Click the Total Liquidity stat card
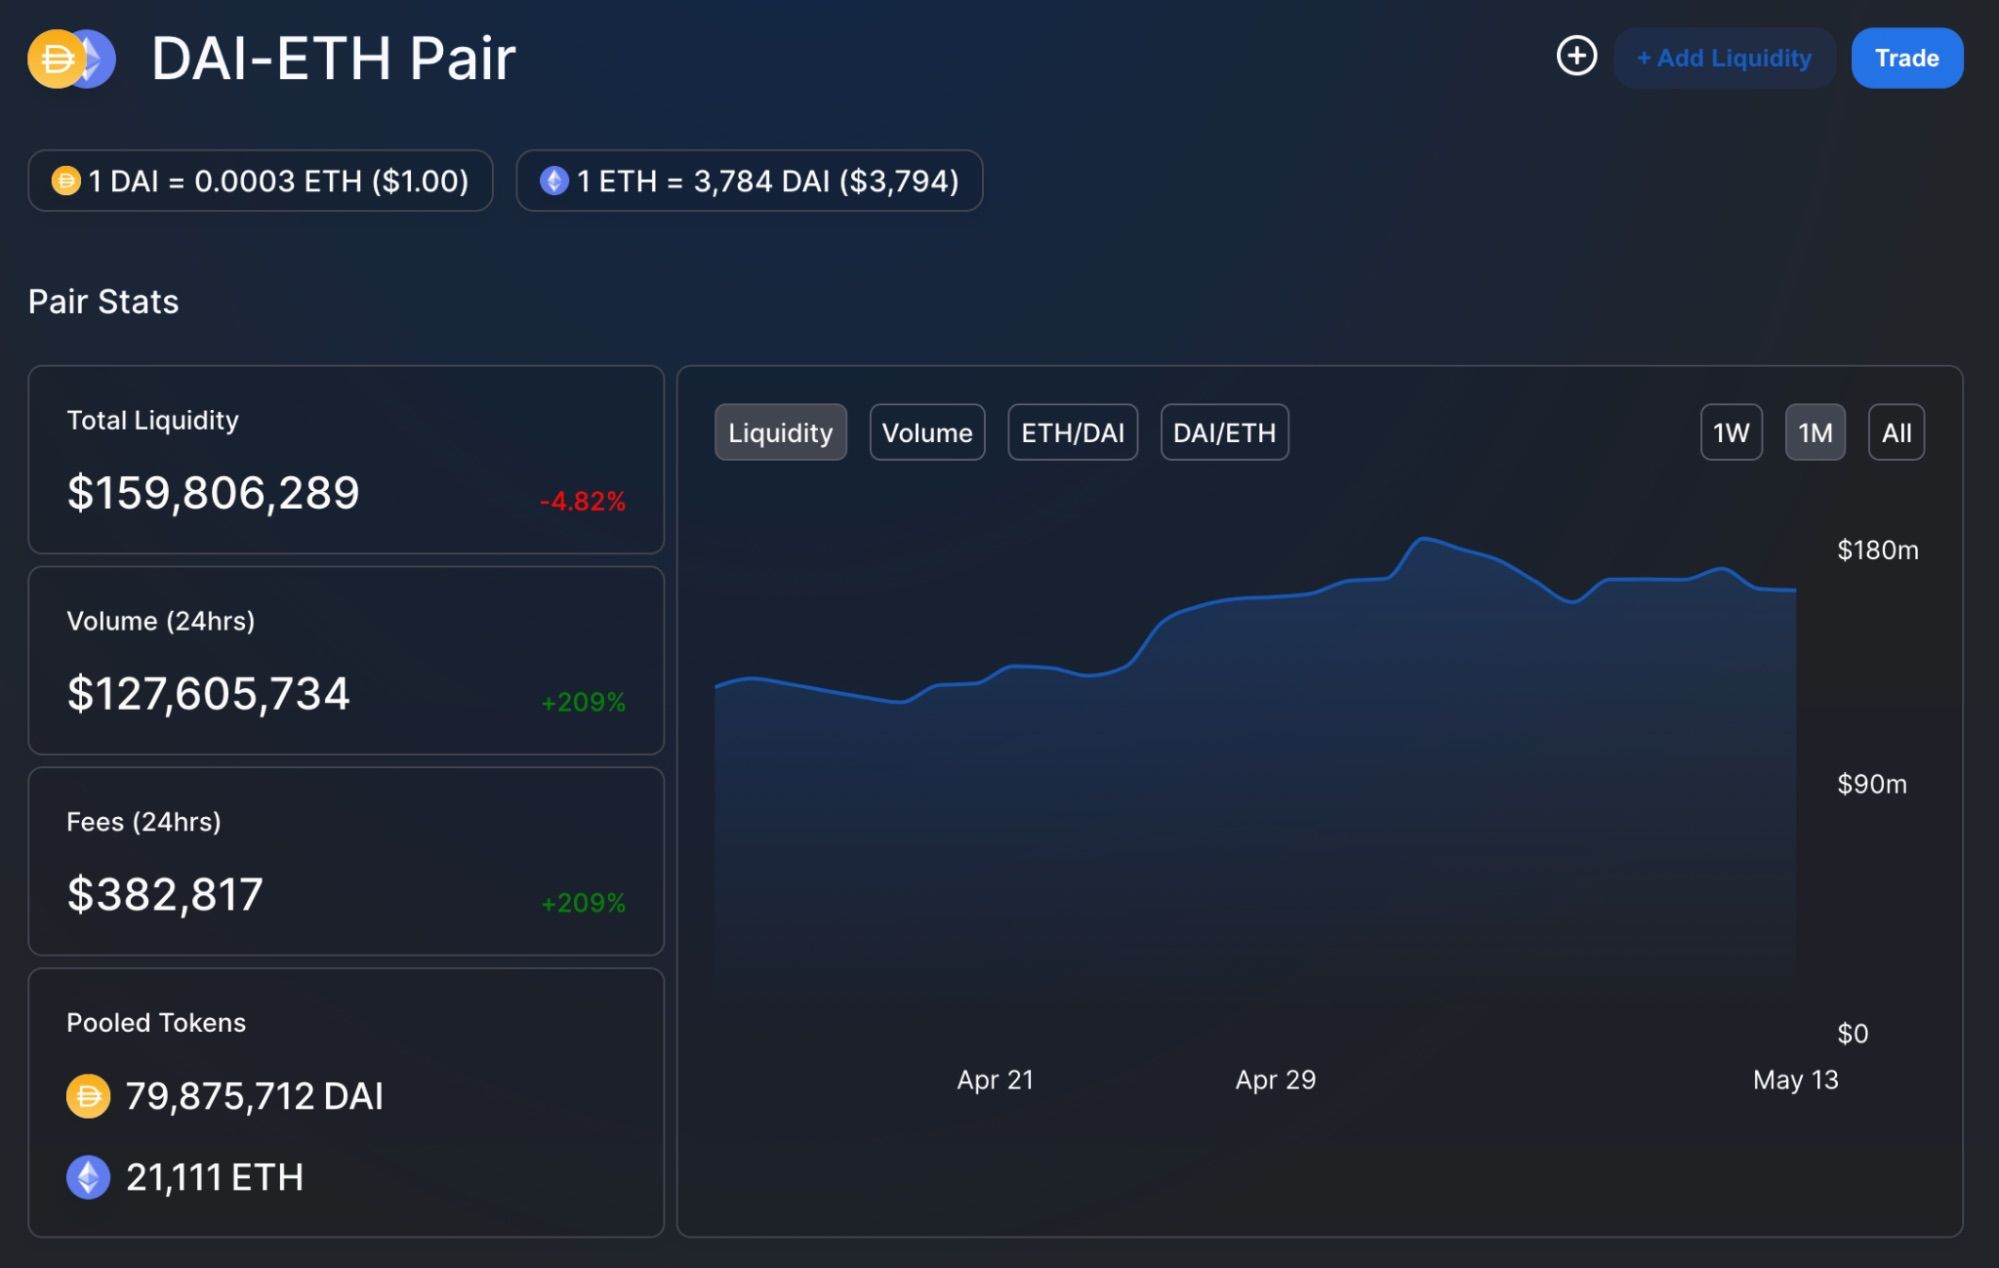The image size is (1999, 1268). (346, 460)
